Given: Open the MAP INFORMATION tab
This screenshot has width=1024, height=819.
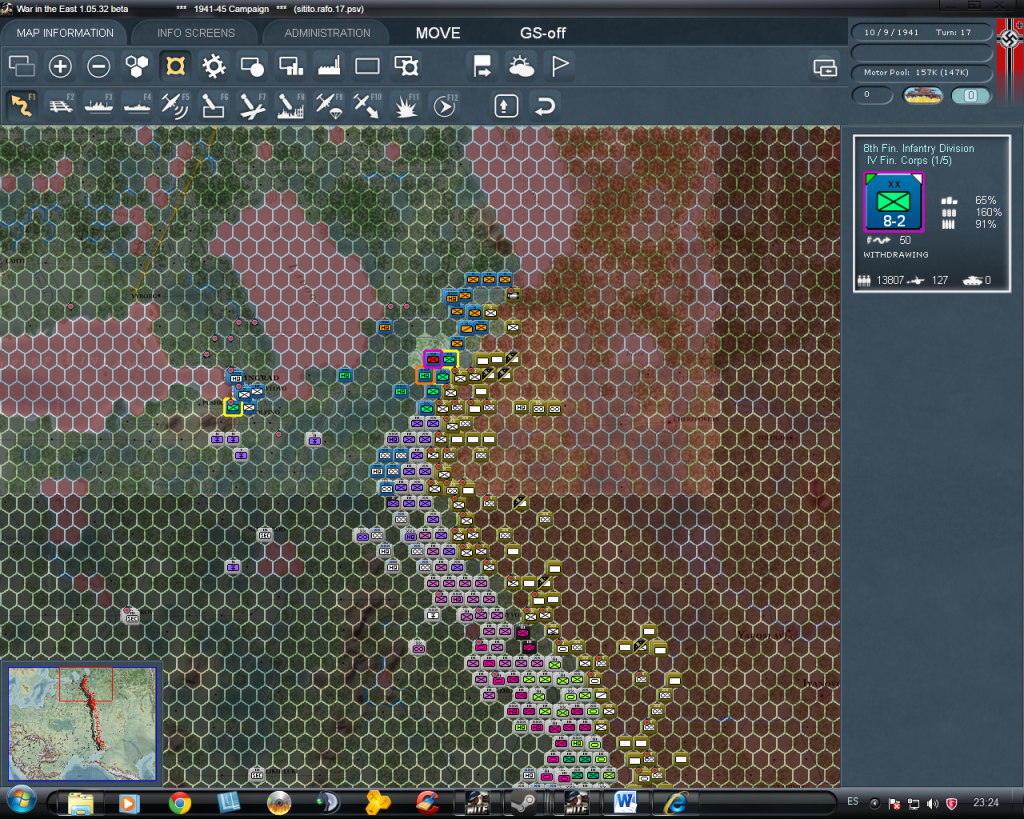Looking at the screenshot, I should 65,33.
